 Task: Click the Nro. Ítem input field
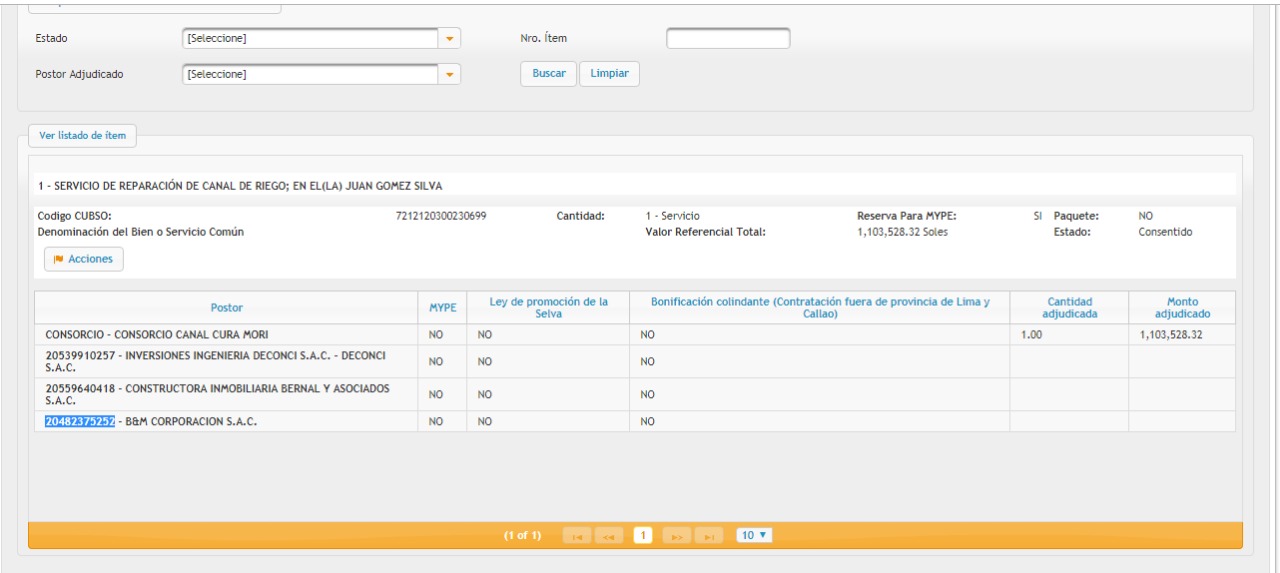(x=728, y=39)
